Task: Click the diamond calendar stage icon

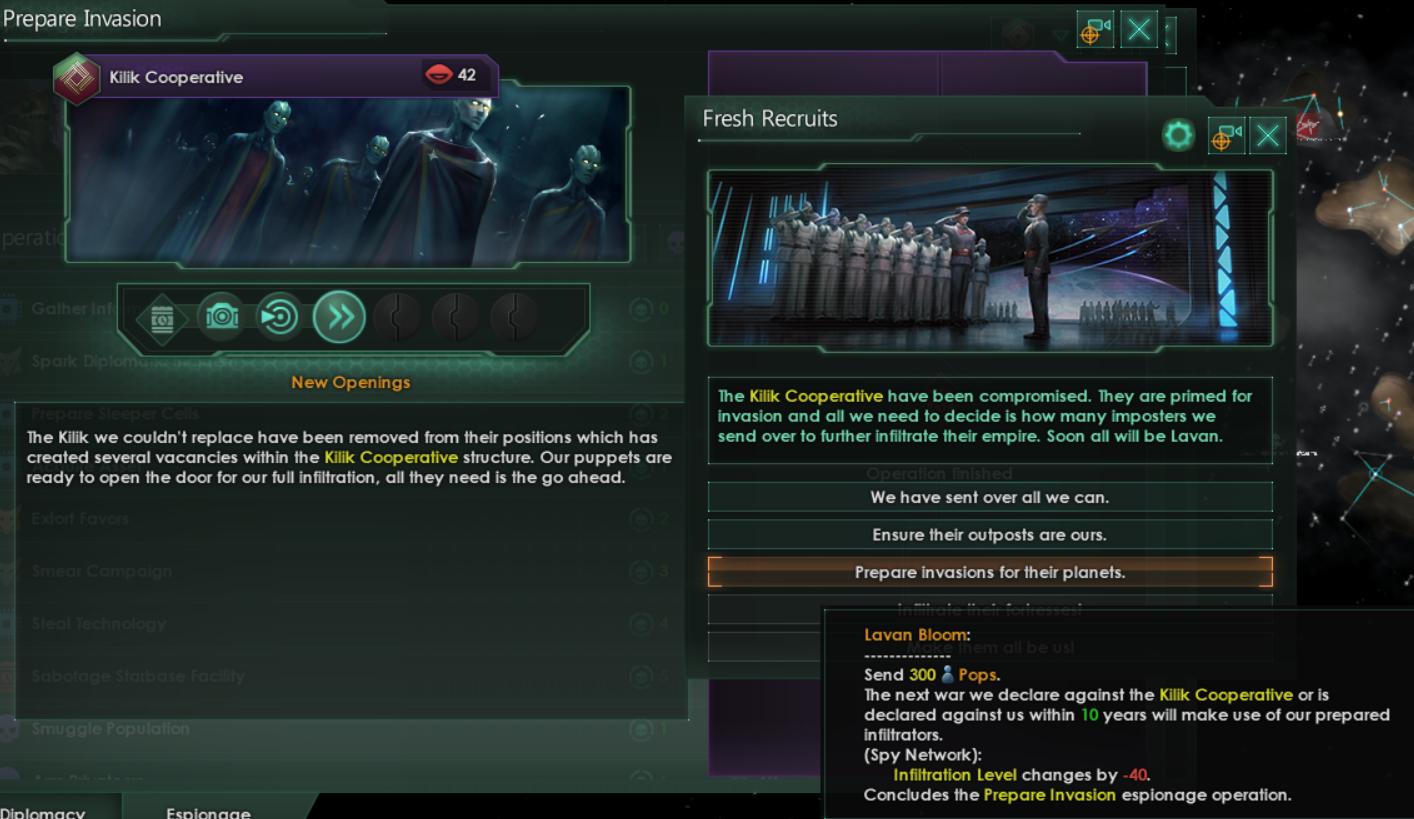Action: 162,319
